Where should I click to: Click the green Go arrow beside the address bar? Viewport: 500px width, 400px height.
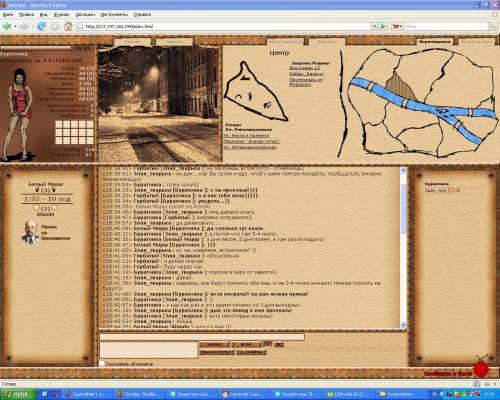coord(383,26)
